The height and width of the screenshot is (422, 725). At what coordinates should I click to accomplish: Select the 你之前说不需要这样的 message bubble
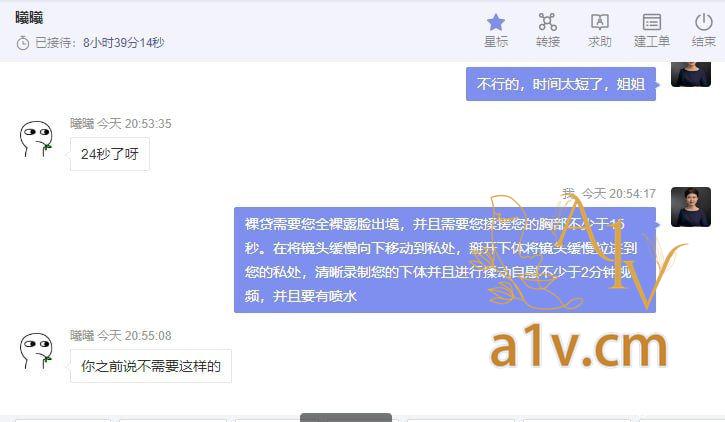151,366
